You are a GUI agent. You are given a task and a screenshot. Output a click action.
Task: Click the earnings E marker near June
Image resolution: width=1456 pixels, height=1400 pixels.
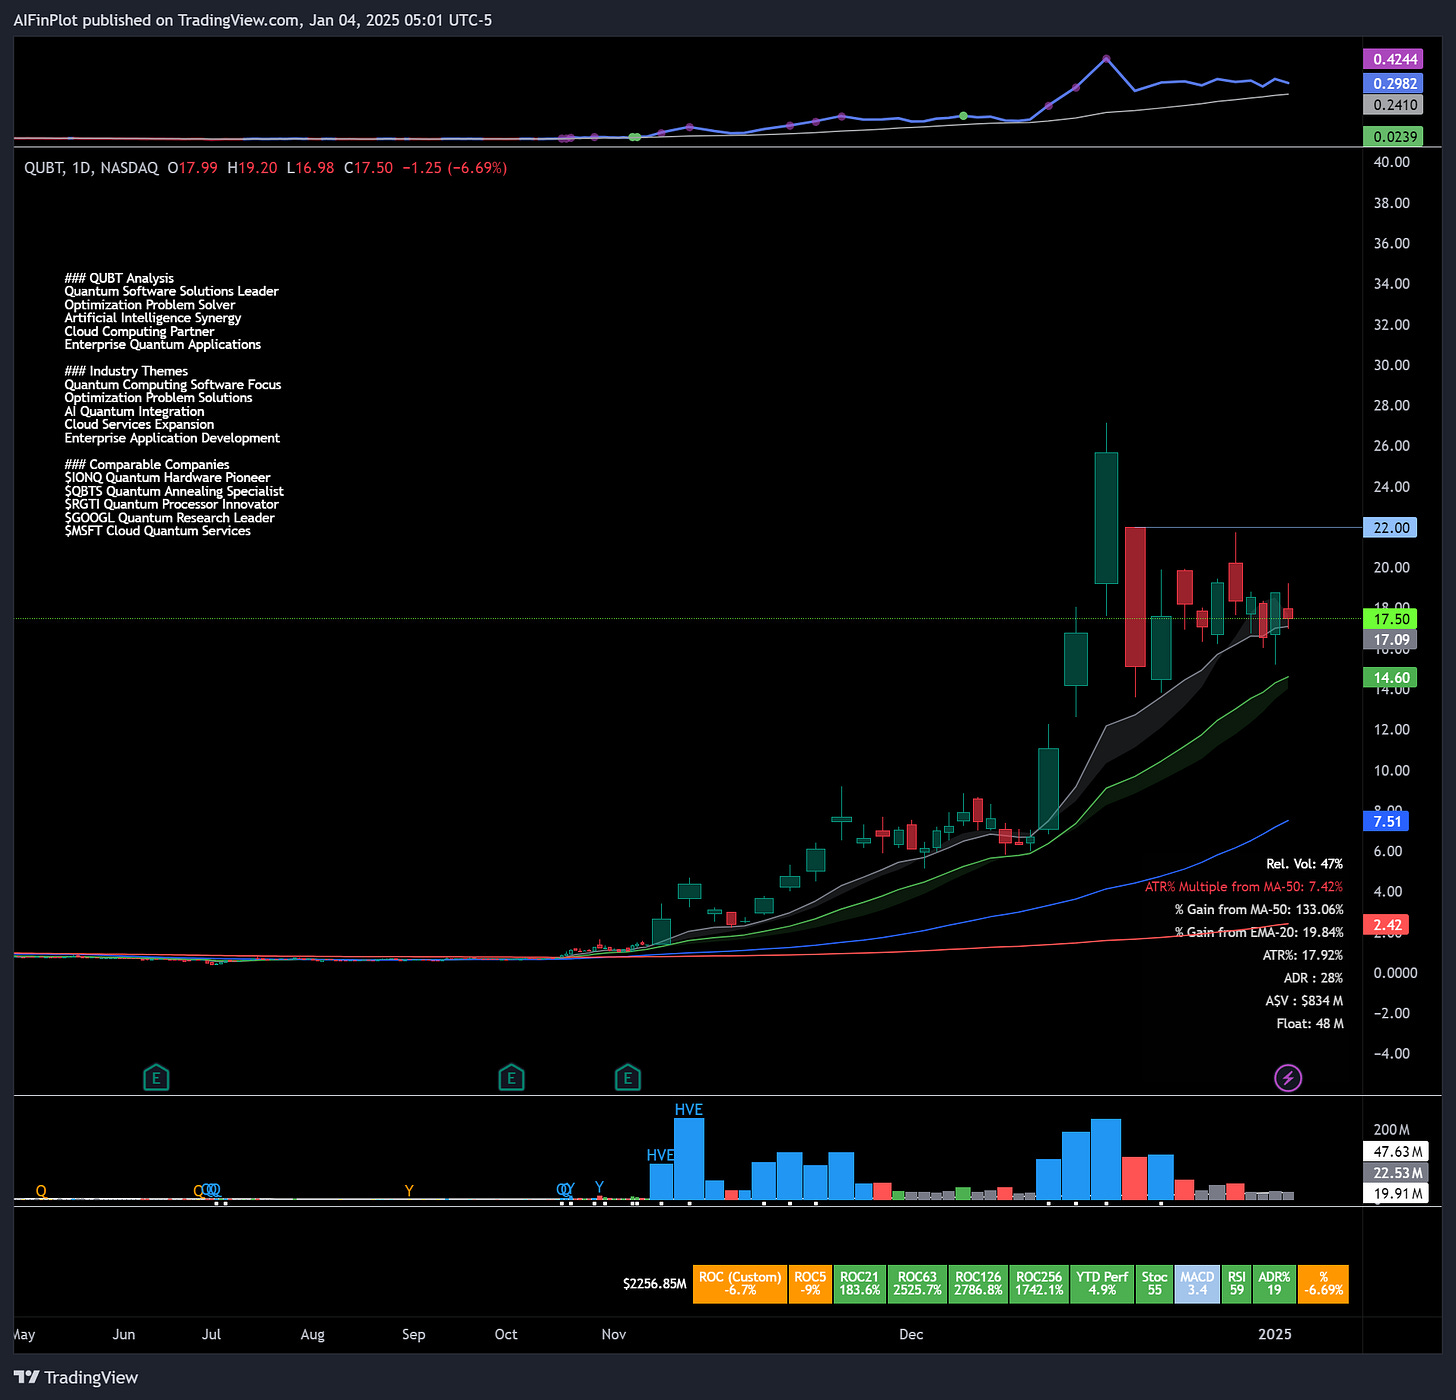(x=156, y=1078)
